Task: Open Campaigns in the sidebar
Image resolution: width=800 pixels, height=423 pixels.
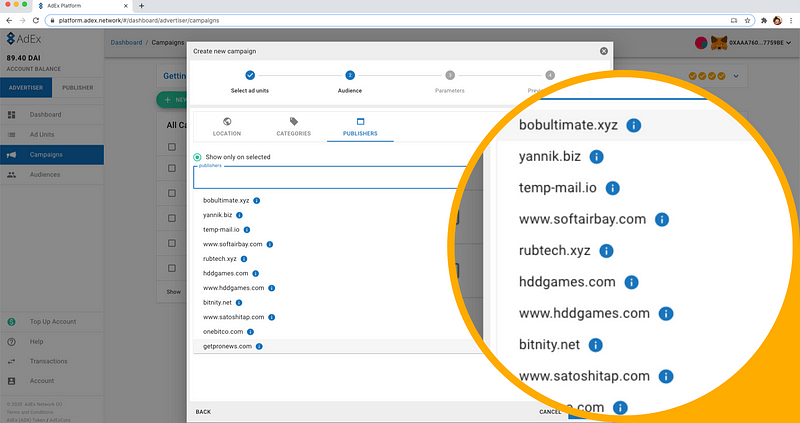Action: coord(52,155)
